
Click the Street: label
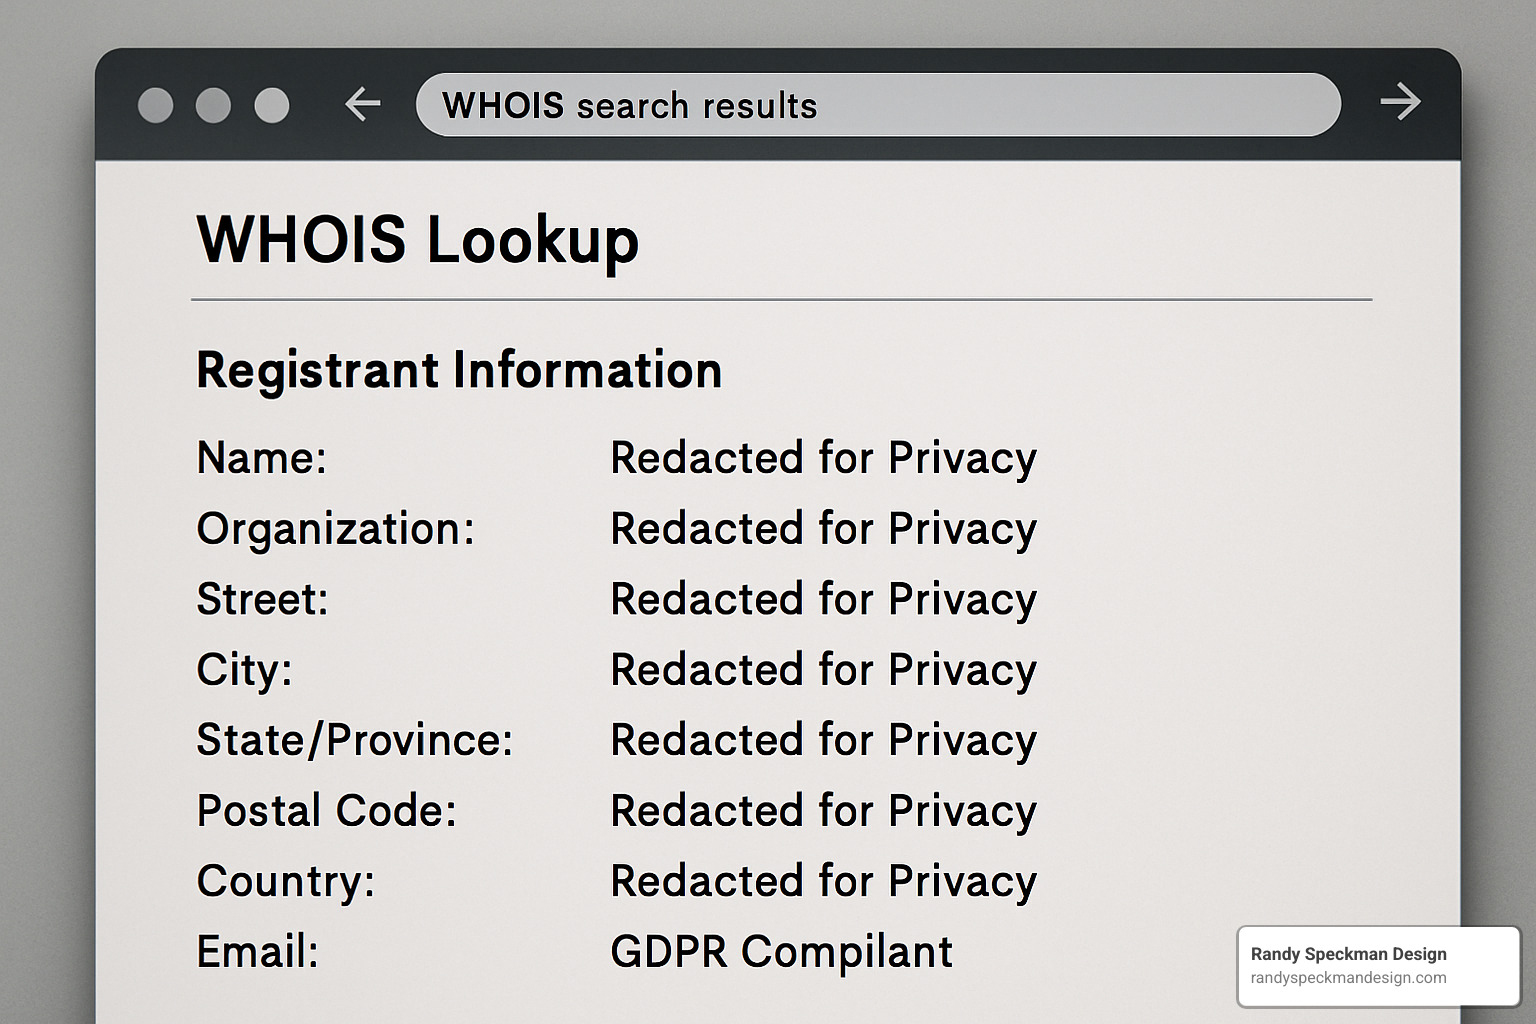[x=262, y=600]
